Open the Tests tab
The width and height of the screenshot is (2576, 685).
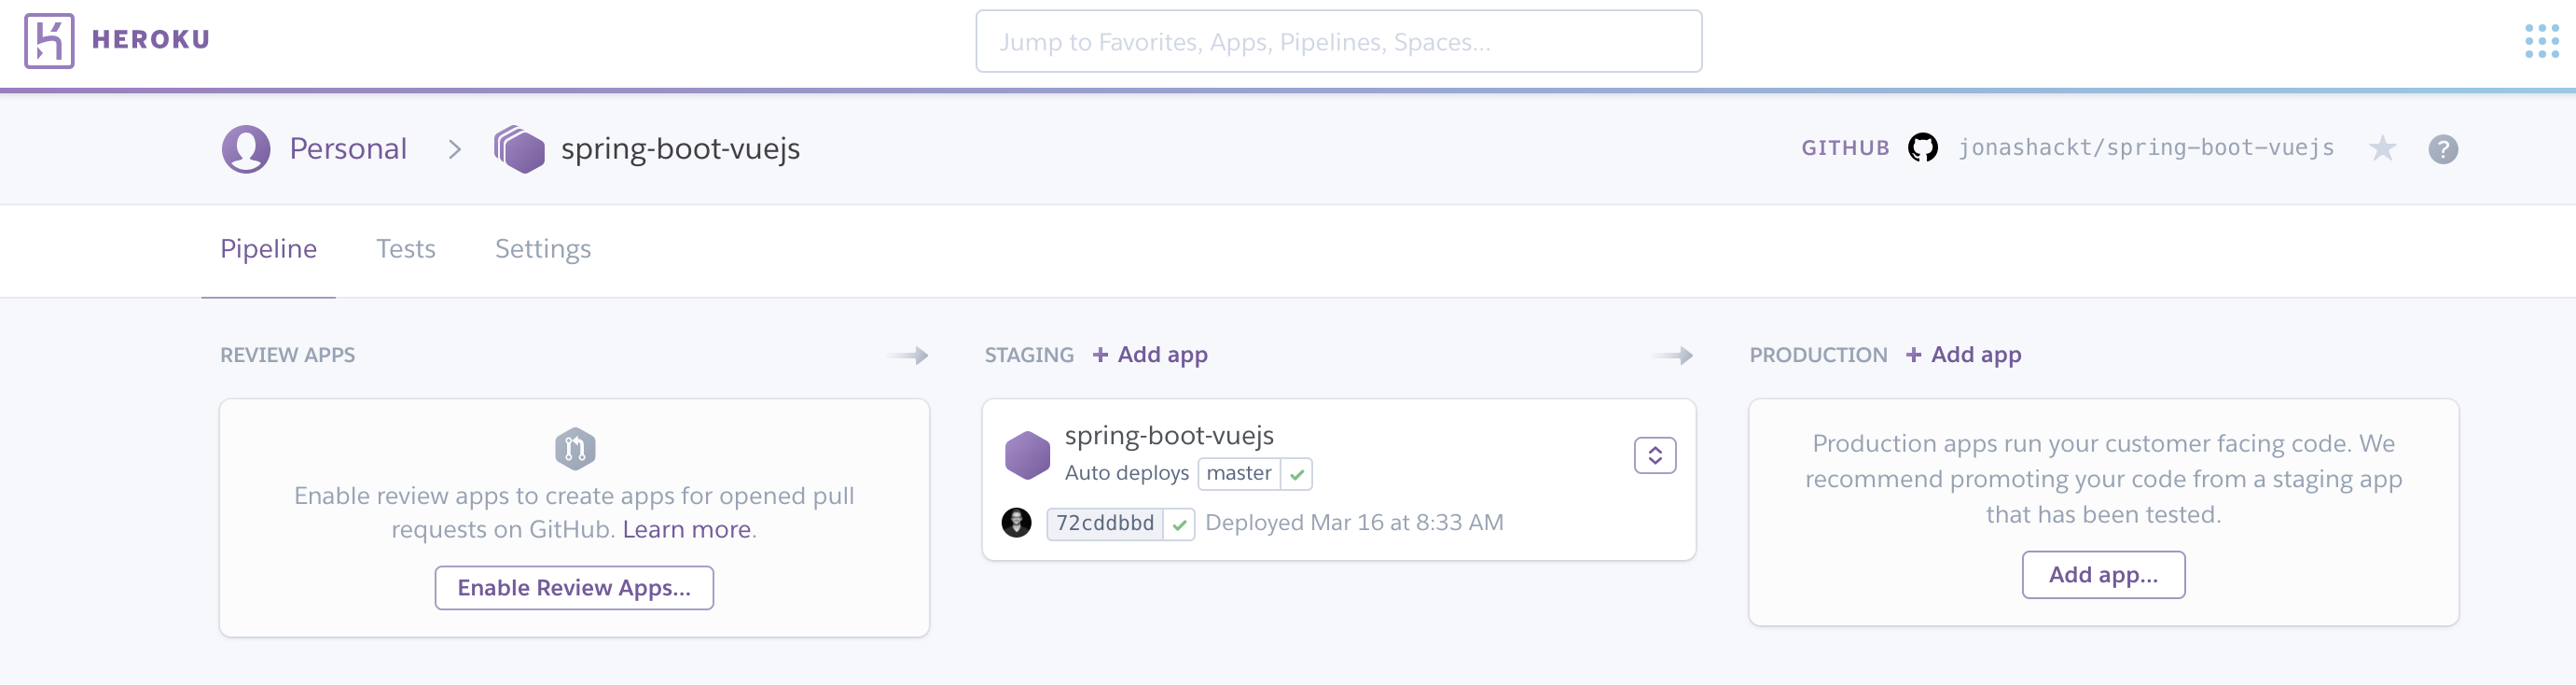click(406, 249)
